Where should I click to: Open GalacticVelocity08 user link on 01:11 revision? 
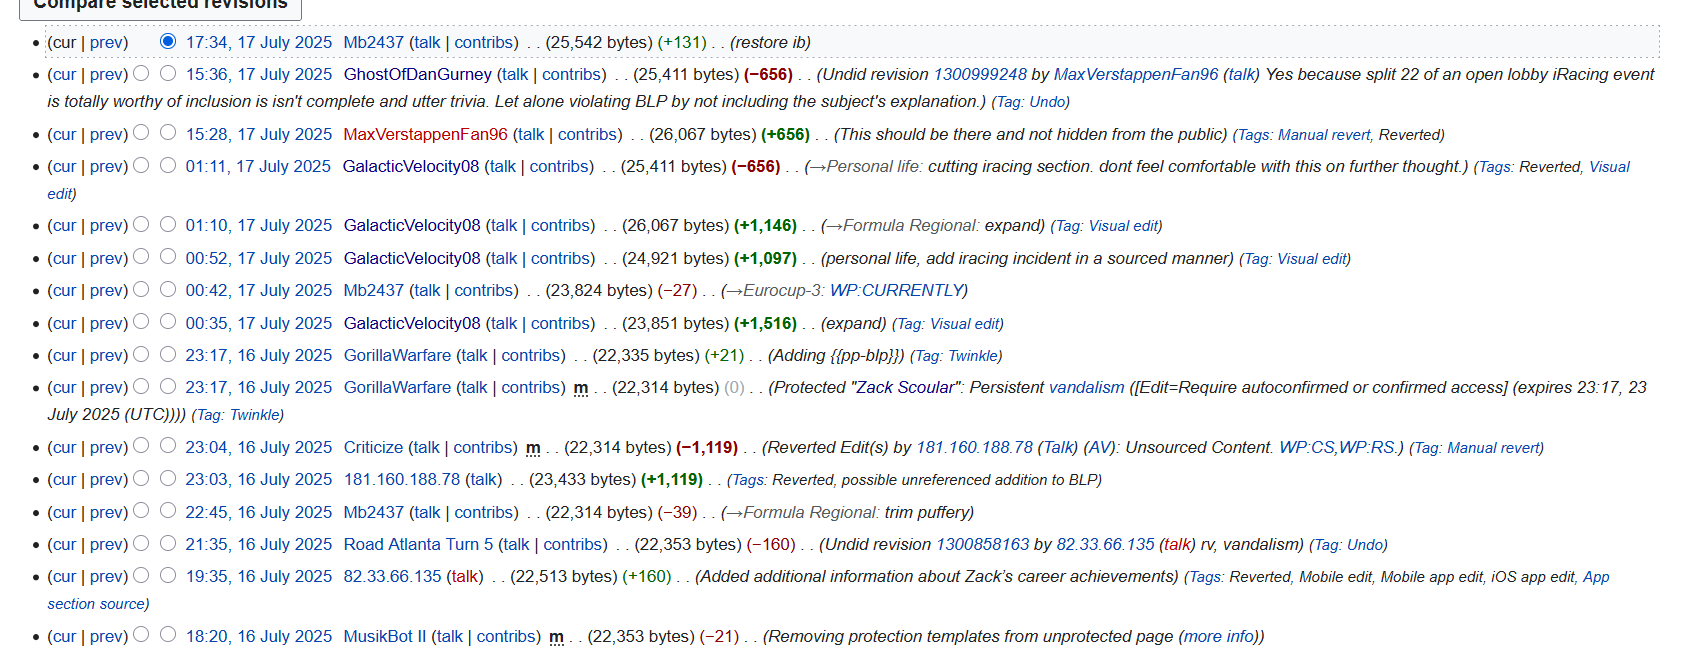tap(411, 166)
